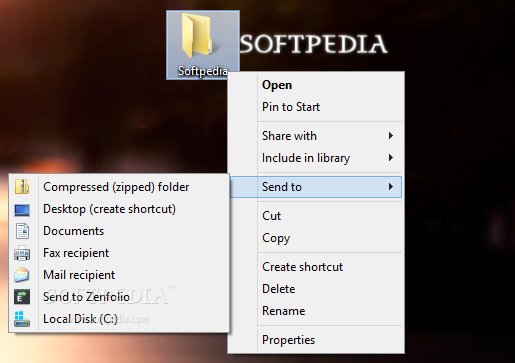Send the folder to Documents

coord(119,231)
